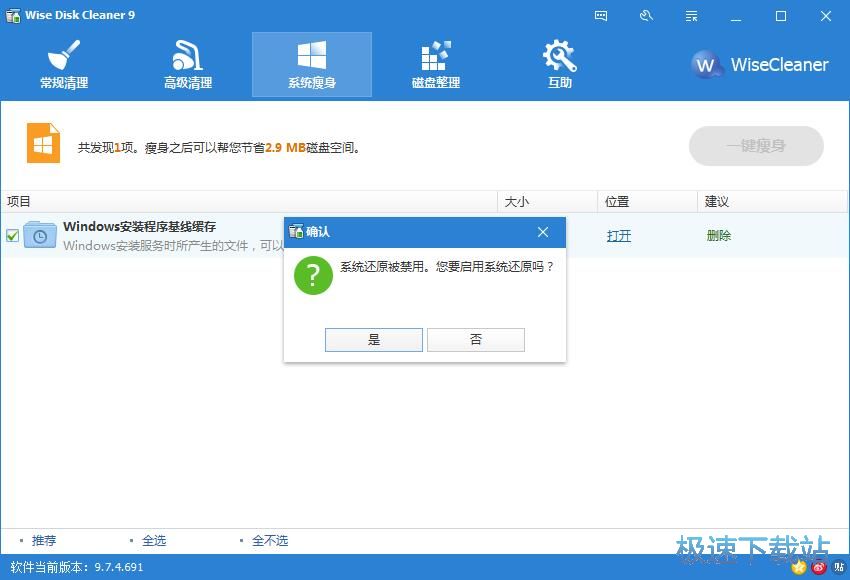Click the green question mark icon

[x=313, y=275]
